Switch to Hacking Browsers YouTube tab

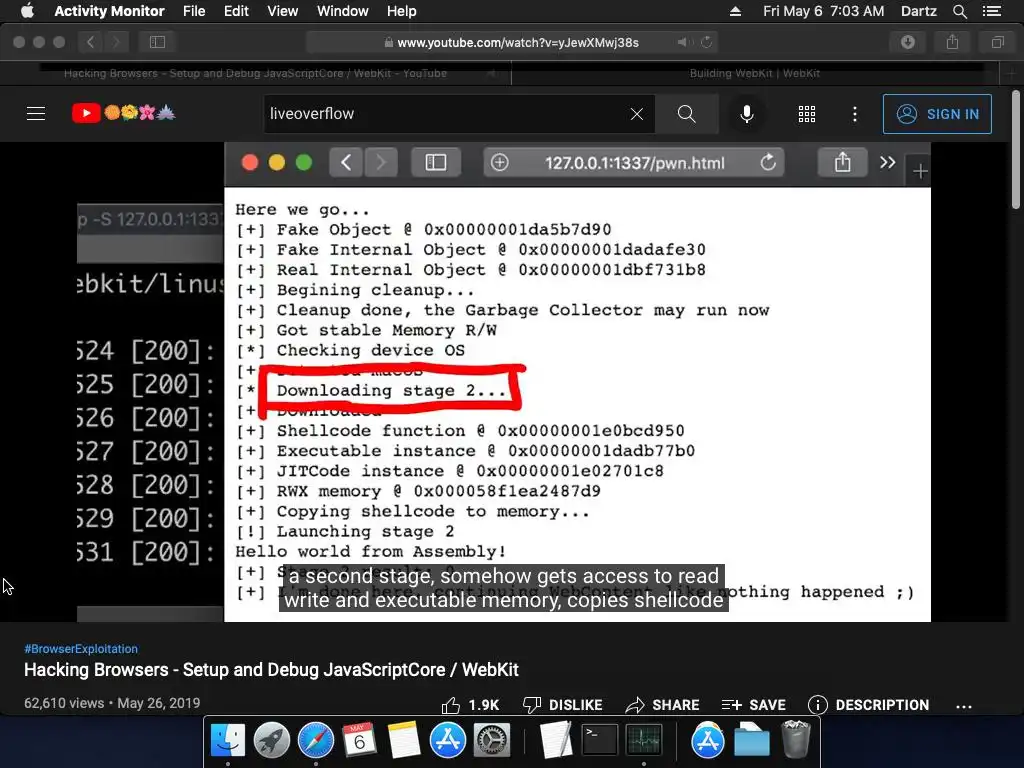click(255, 73)
